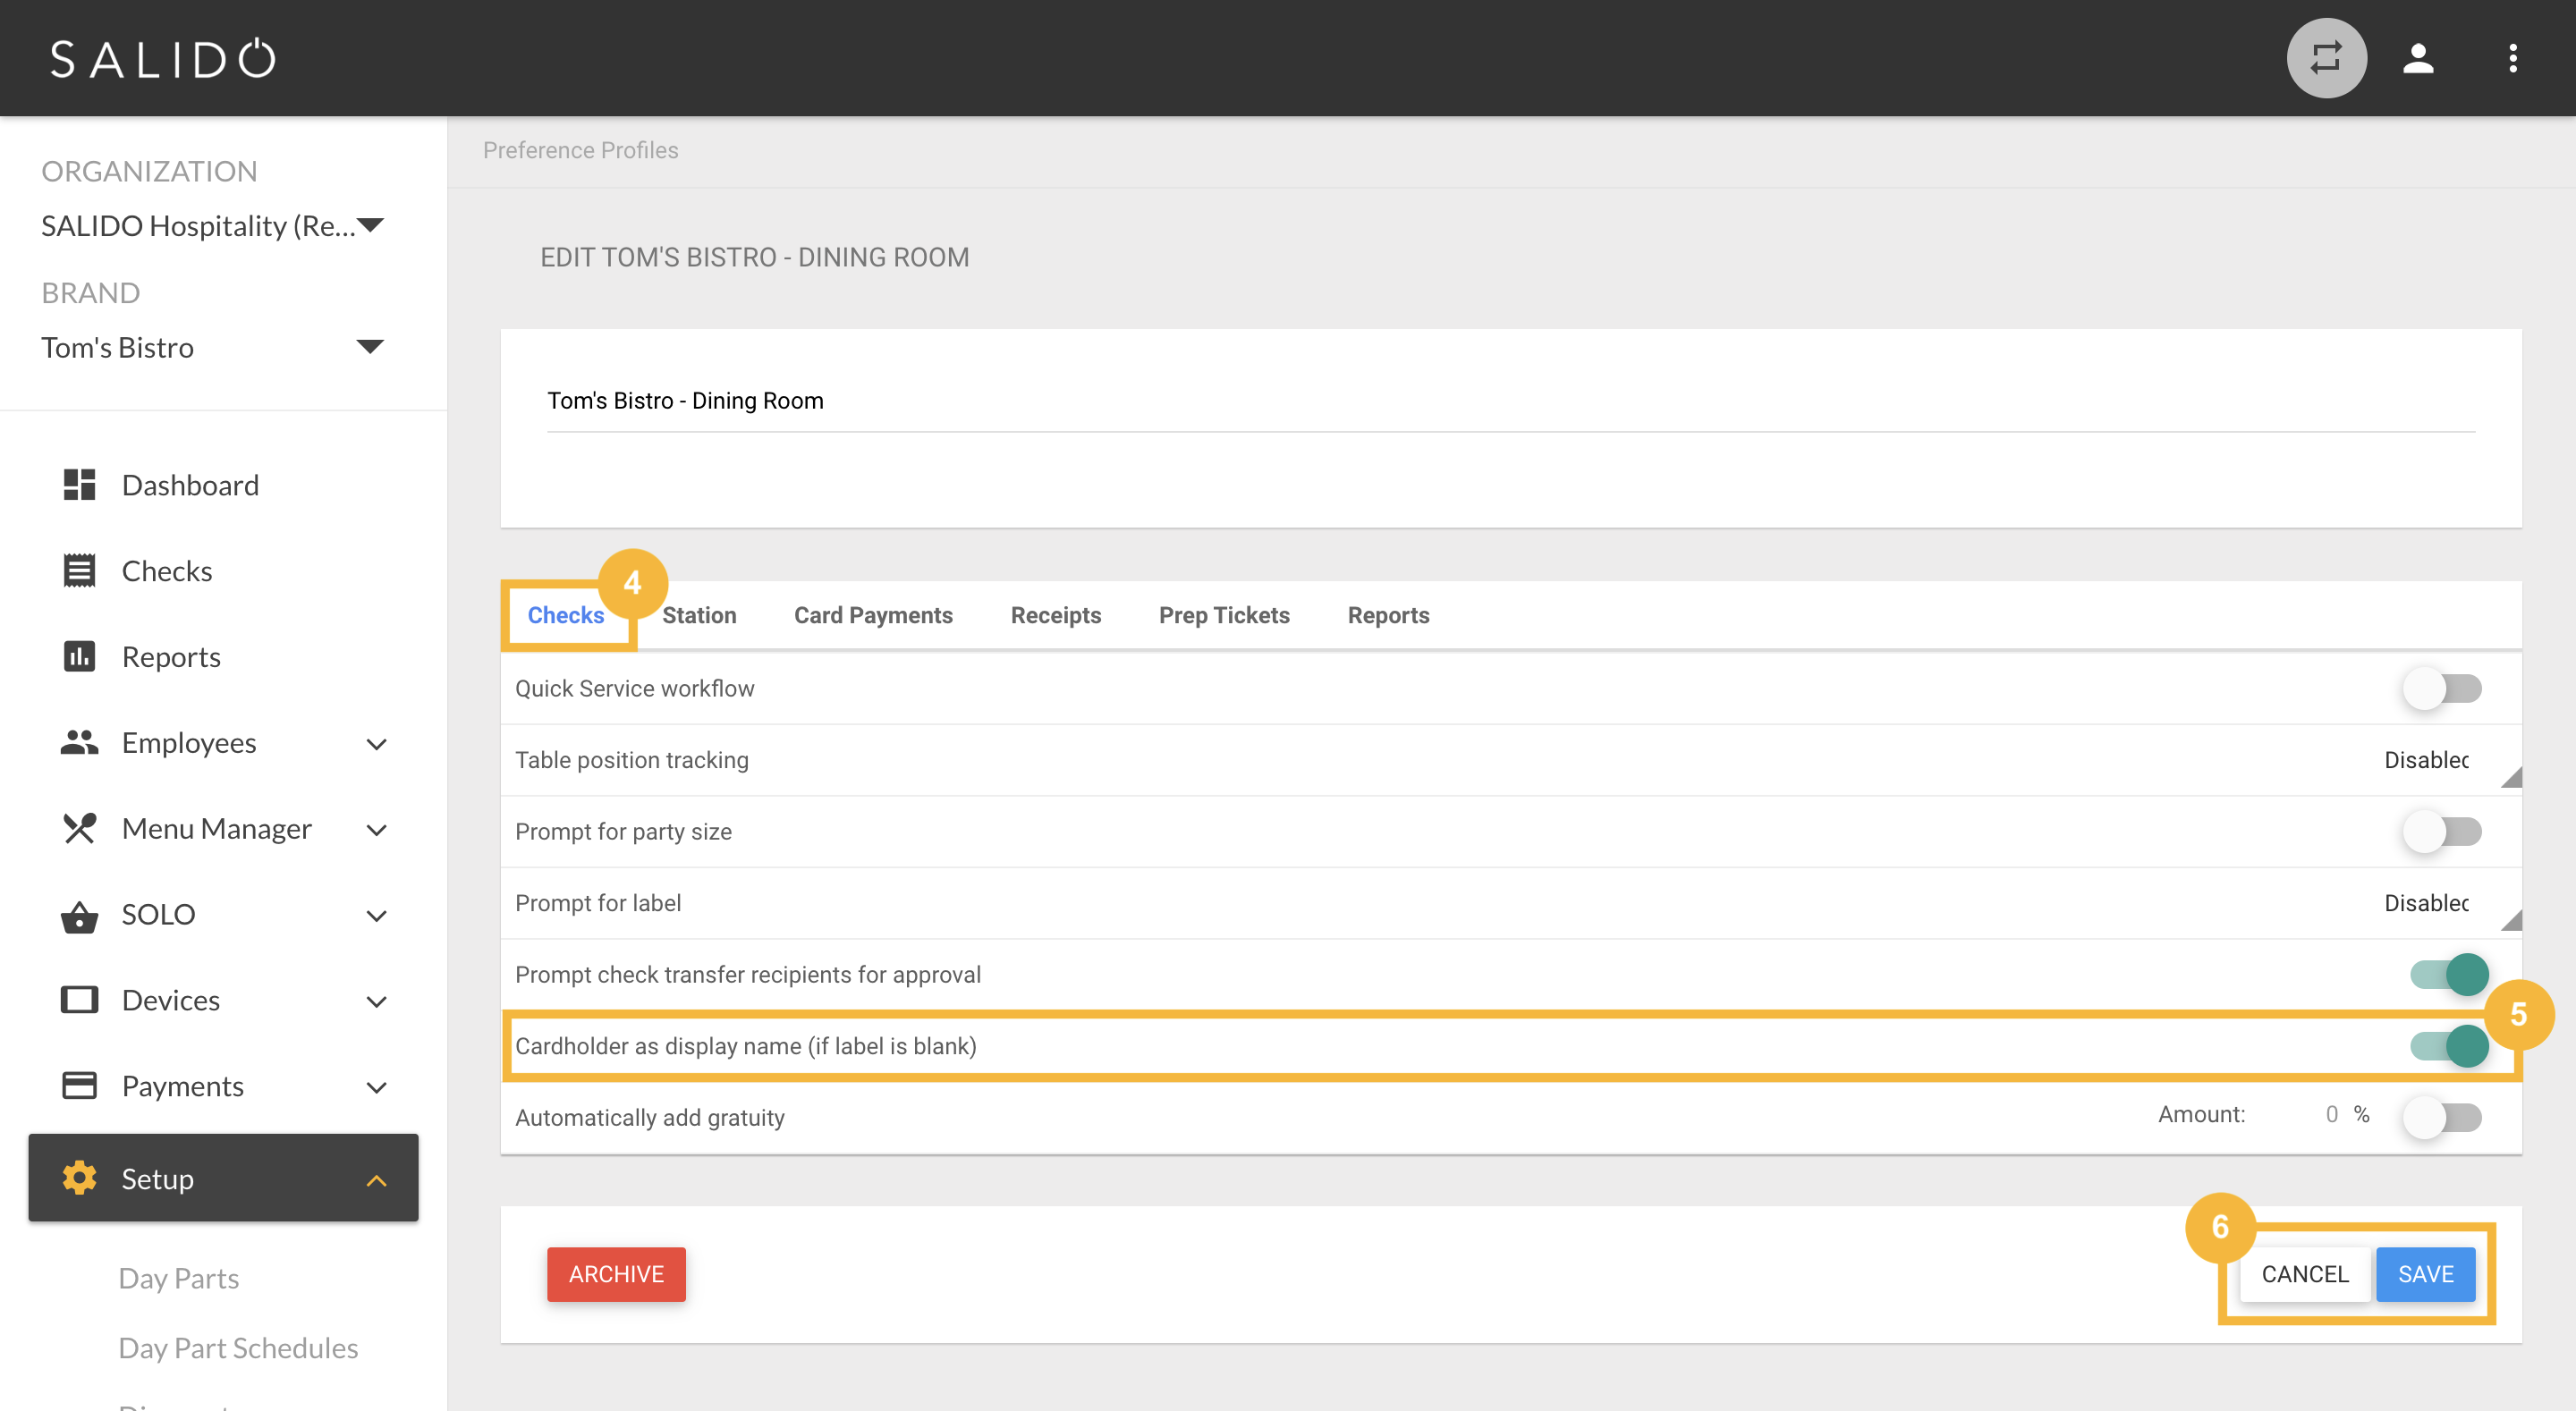
Task: Click the Devices tablet icon
Action: (x=79, y=1000)
